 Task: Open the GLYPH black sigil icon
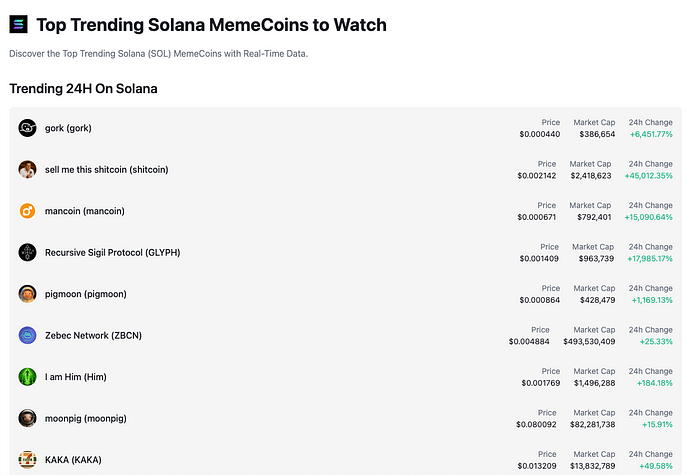click(x=27, y=252)
